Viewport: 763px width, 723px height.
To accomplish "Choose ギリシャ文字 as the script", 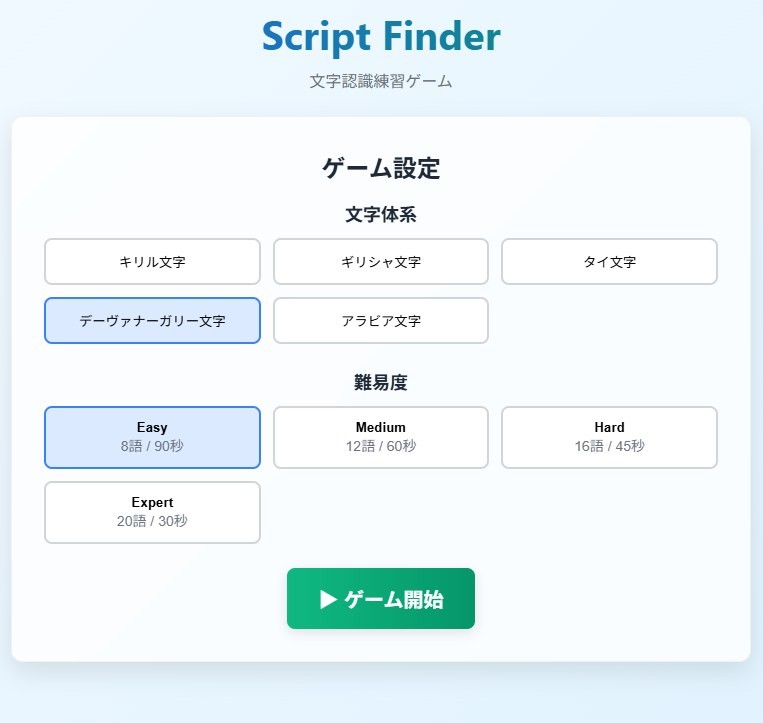I will tap(380, 262).
